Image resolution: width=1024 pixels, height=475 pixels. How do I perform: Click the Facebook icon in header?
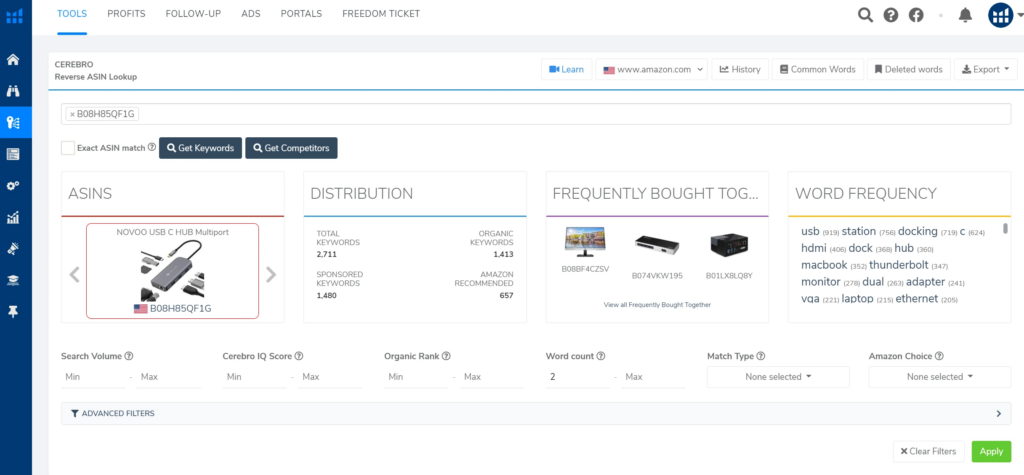click(x=916, y=15)
